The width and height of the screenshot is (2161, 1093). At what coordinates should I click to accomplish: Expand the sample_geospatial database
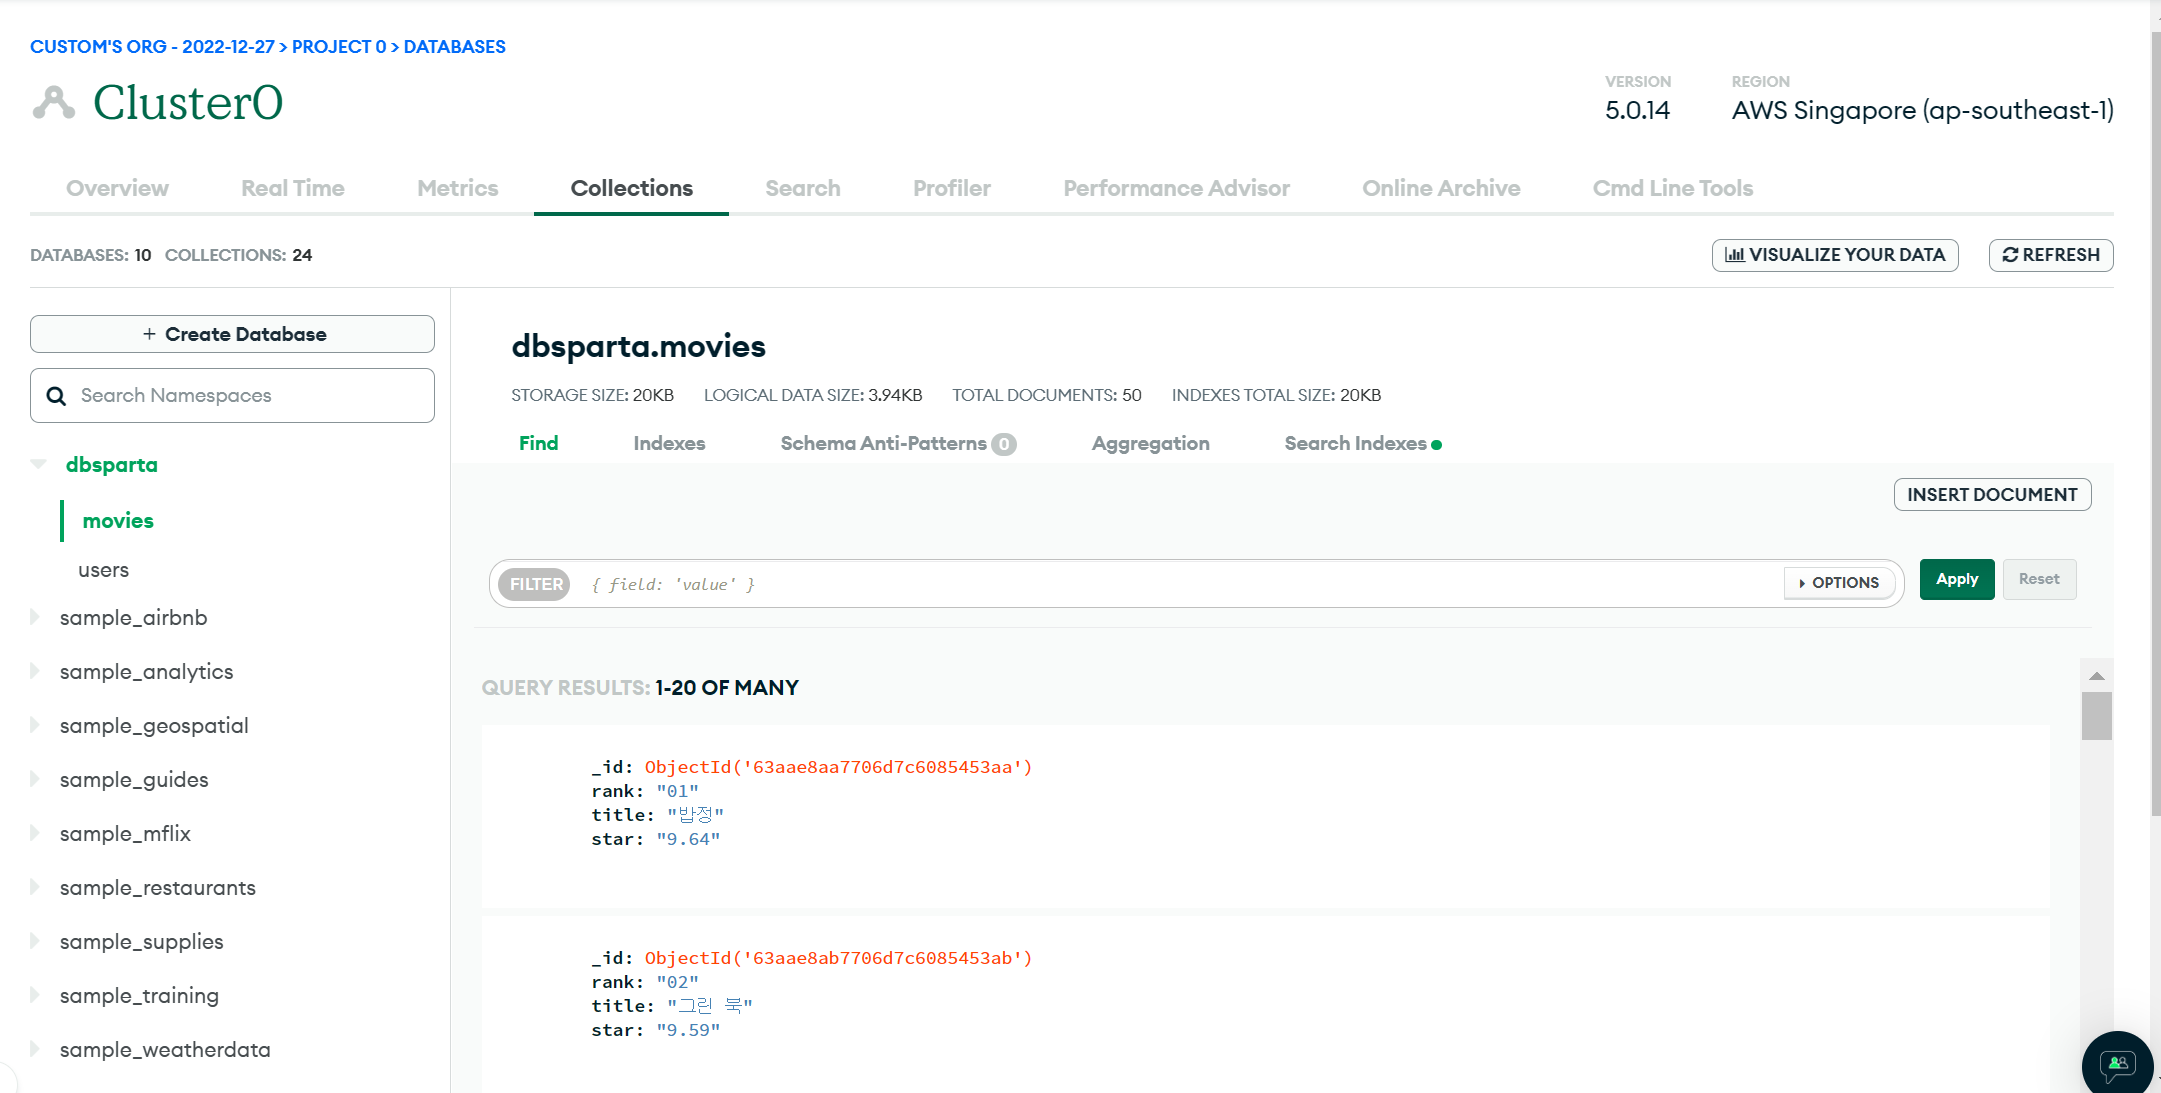point(35,725)
